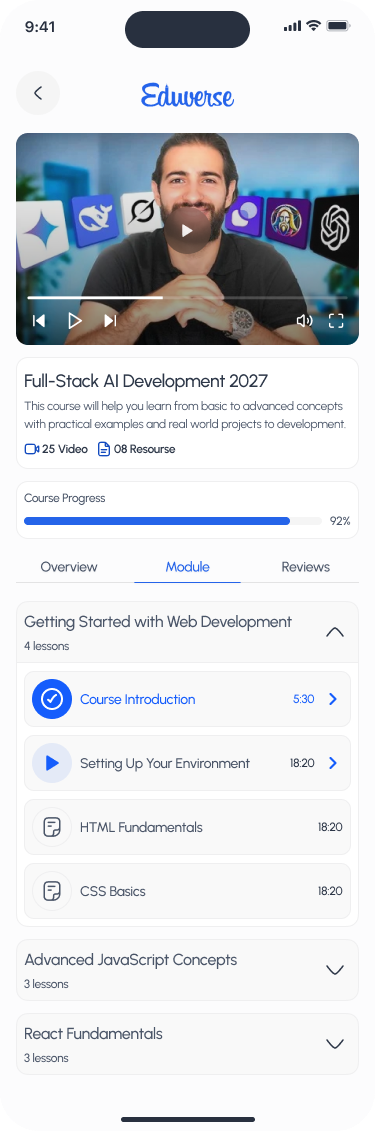Mute the video with the volume icon
This screenshot has width=375, height=1131.
pos(304,320)
